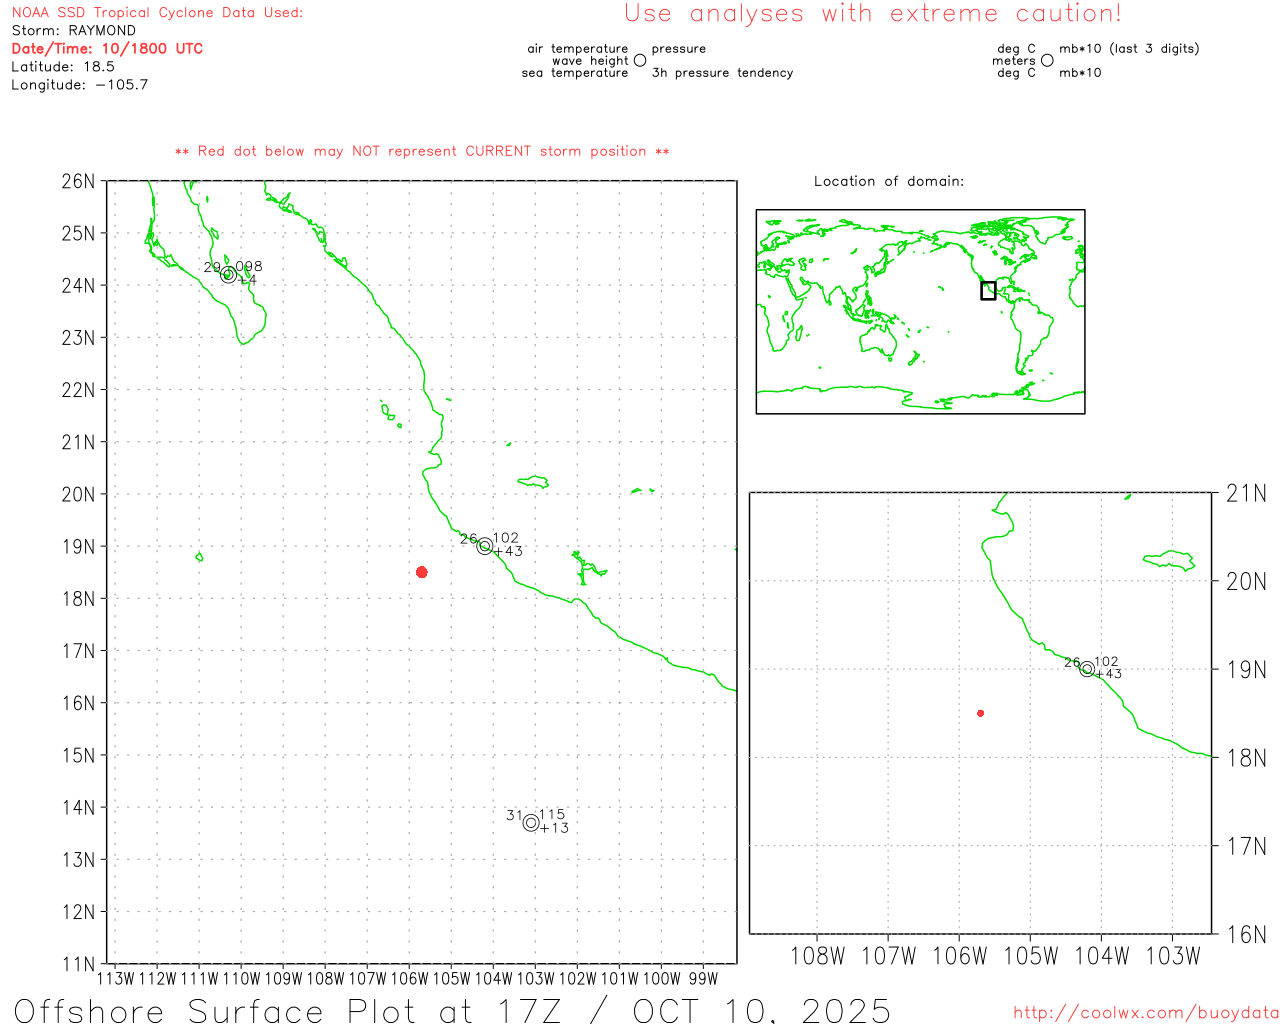Open the coolwx.com buoydata link

pos(1145,1013)
